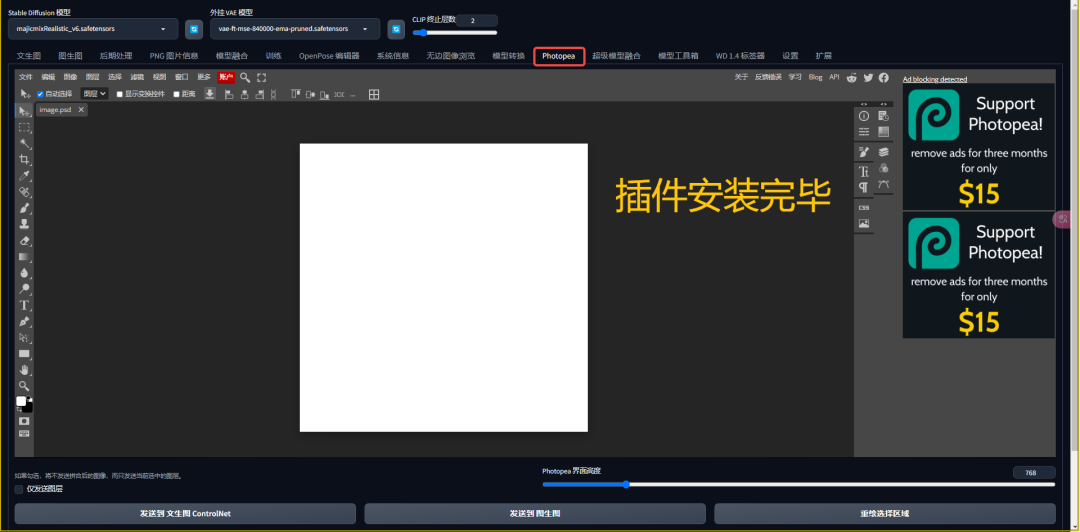
Task: Select the Zoom tool in left toolbar
Action: (x=24, y=386)
